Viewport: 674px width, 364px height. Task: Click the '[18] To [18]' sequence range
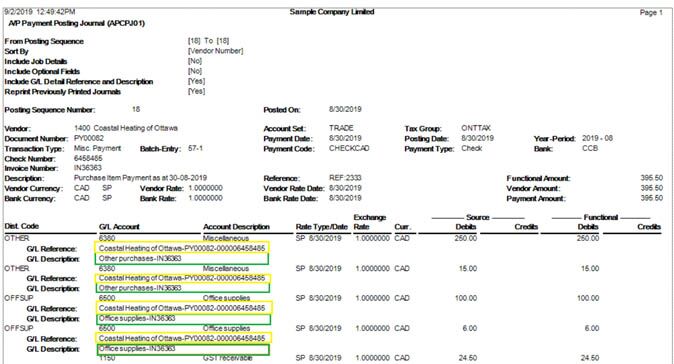tap(208, 41)
